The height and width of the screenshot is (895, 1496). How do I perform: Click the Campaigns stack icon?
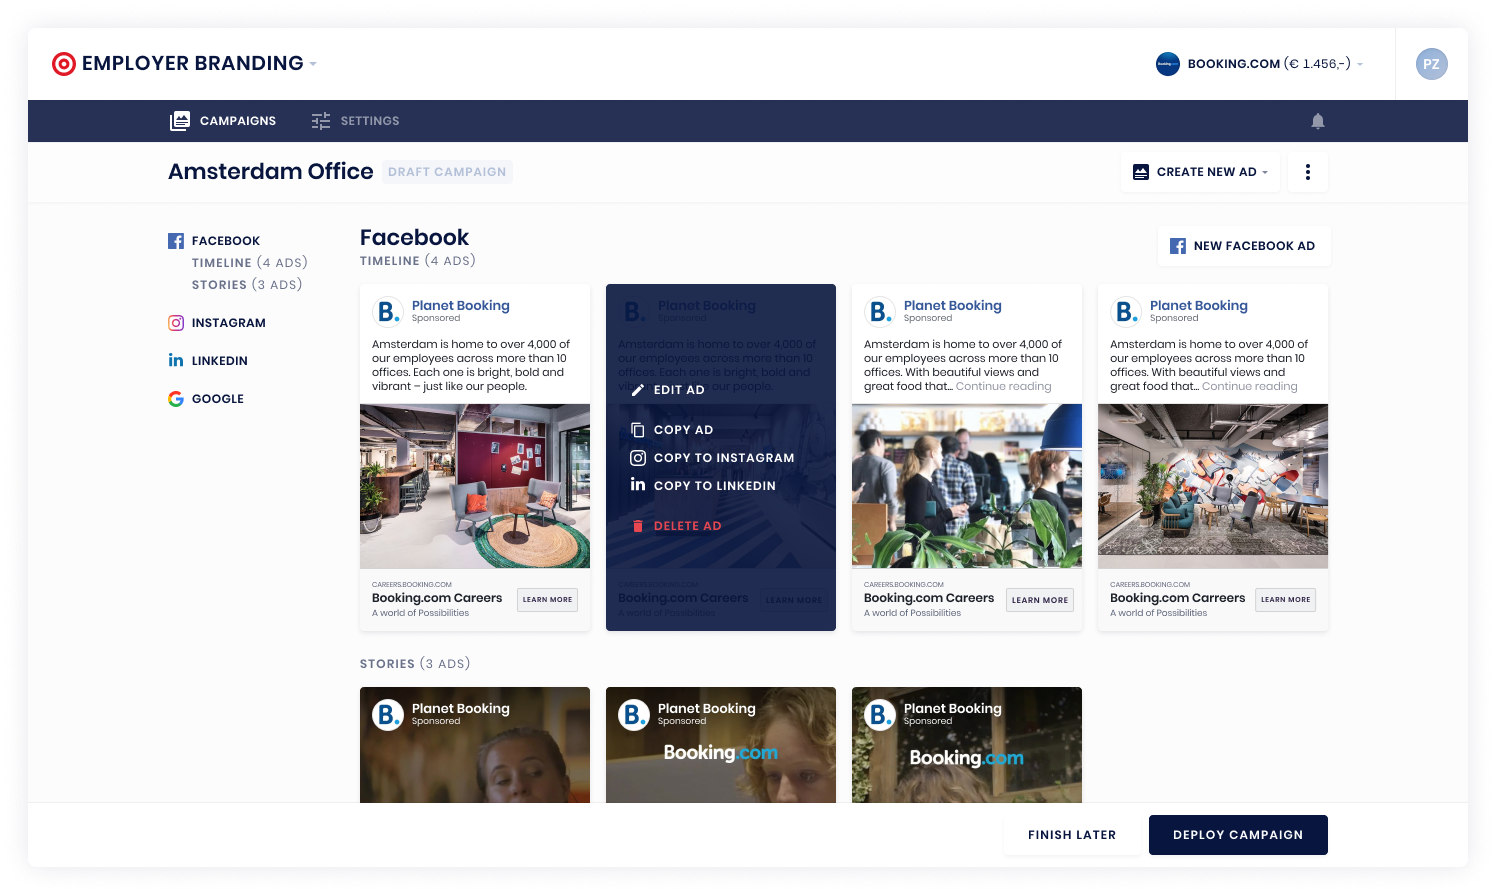tap(180, 121)
